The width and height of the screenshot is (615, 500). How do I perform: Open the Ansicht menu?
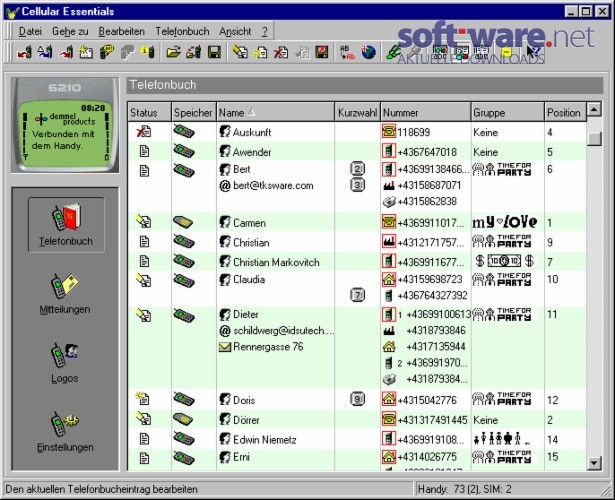235,31
